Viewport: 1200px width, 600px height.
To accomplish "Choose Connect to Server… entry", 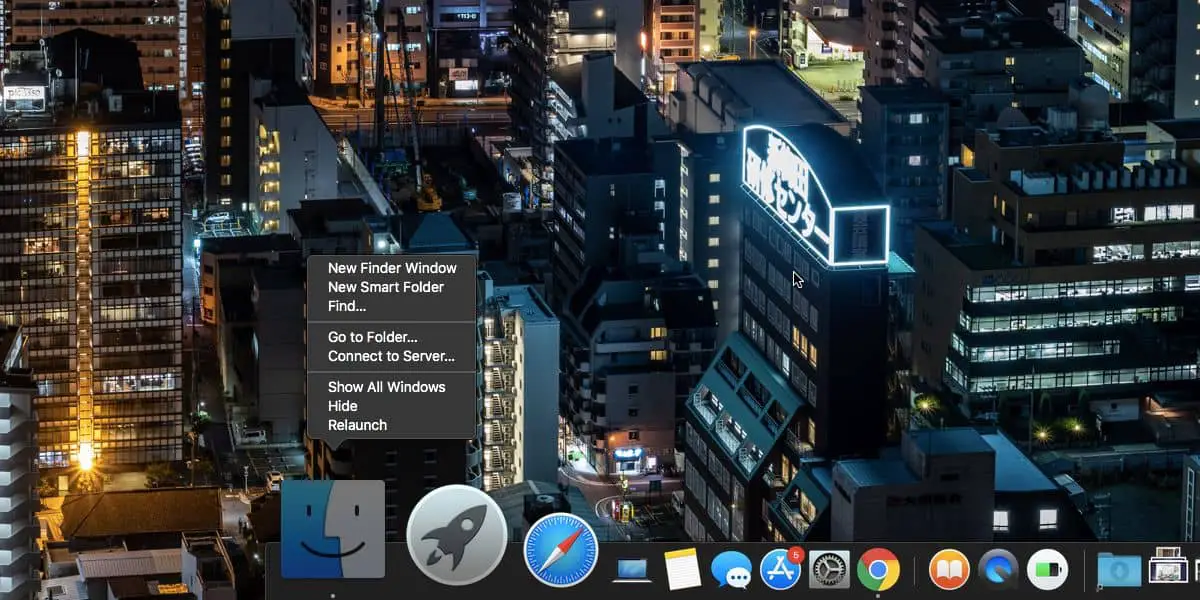I will point(391,356).
